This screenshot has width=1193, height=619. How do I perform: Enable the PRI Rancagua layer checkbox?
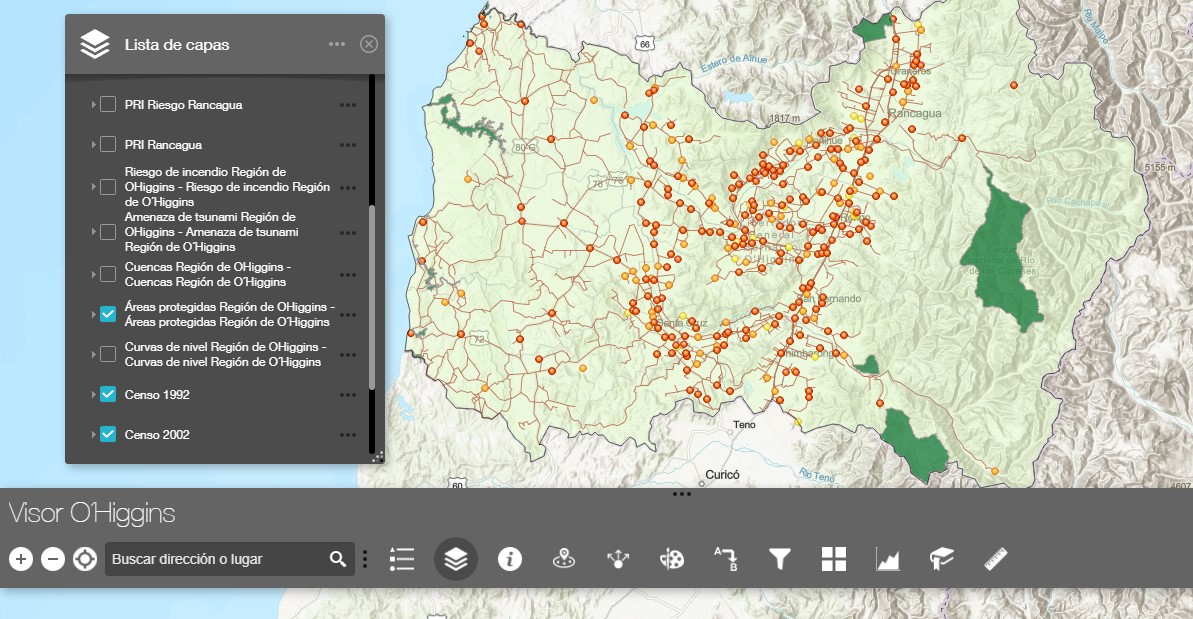(108, 145)
